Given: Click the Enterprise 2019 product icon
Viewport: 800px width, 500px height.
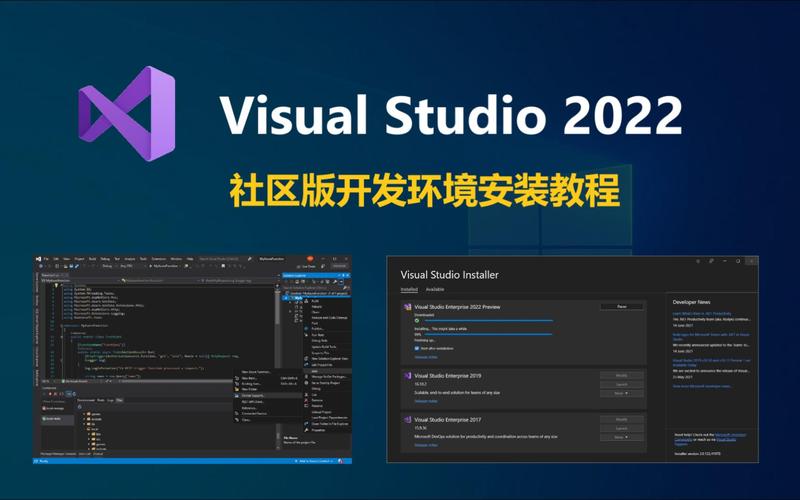Looking at the screenshot, I should coord(407,376).
